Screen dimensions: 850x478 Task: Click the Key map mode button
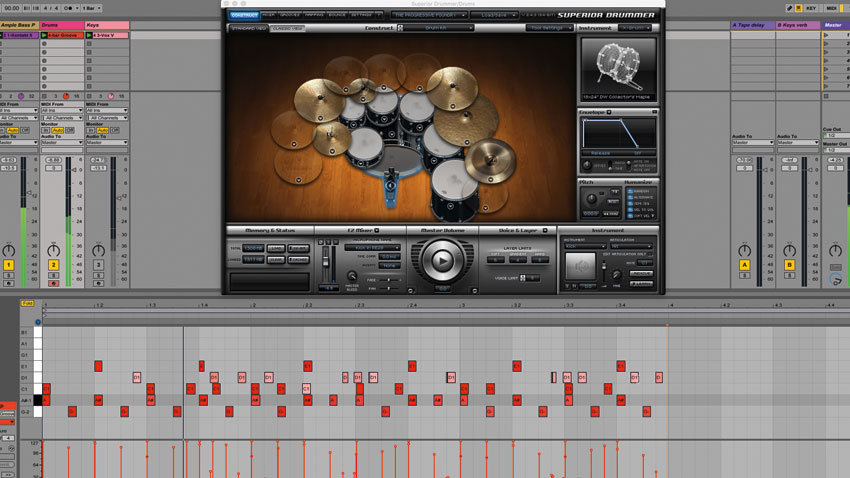pos(811,8)
